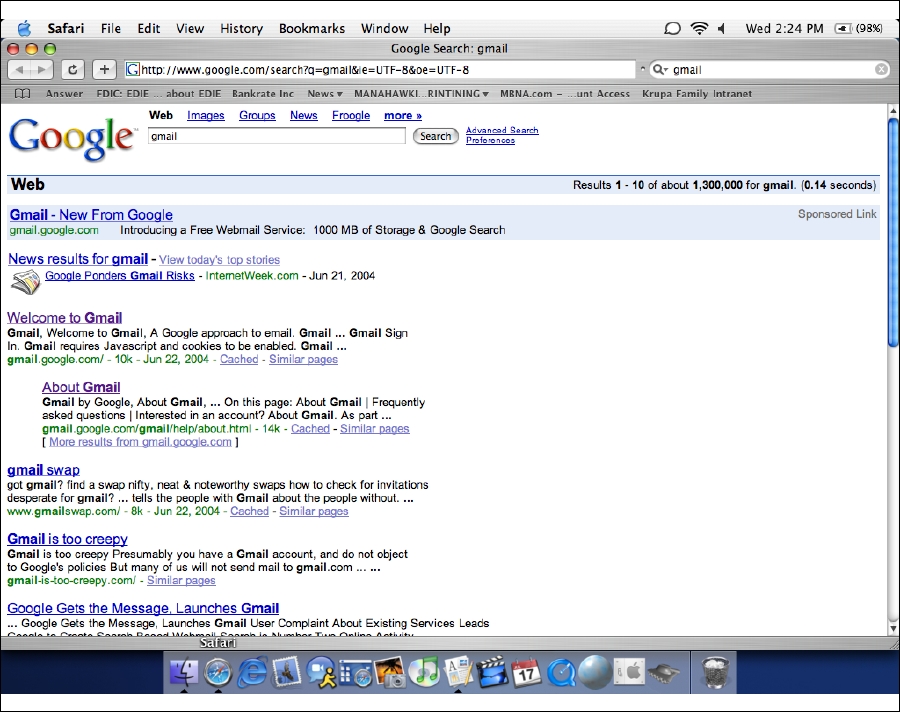
Task: Launch iPhoto from the Dock
Action: (x=390, y=672)
